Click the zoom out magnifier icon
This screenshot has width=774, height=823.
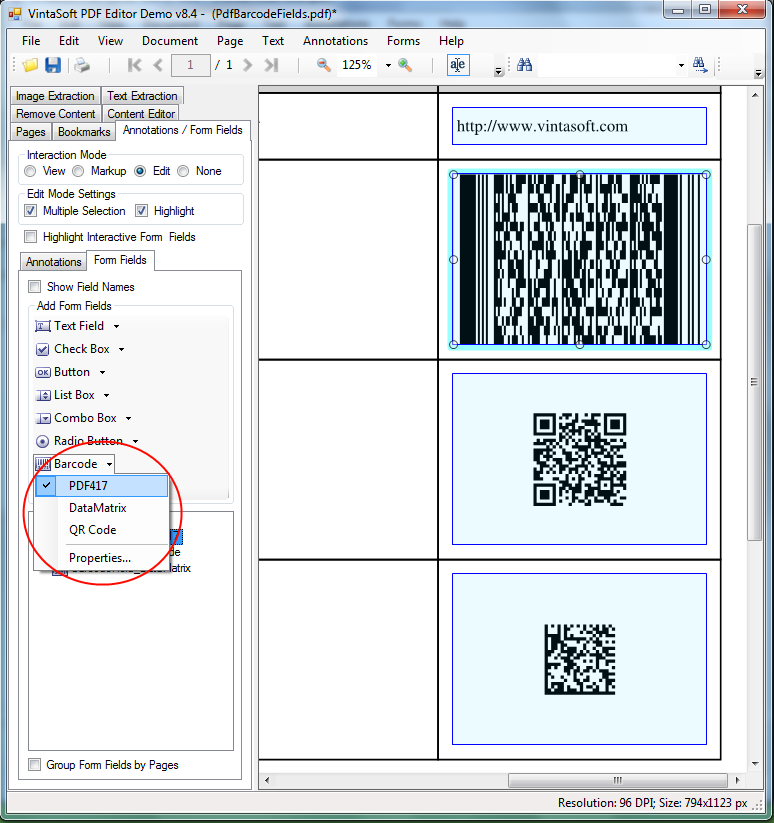(x=323, y=65)
